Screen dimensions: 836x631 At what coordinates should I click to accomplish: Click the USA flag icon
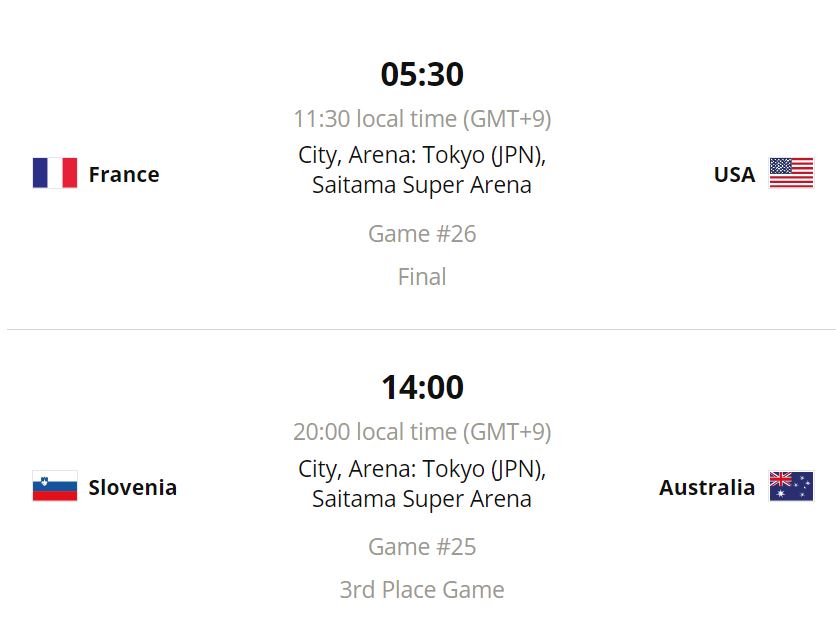click(791, 174)
